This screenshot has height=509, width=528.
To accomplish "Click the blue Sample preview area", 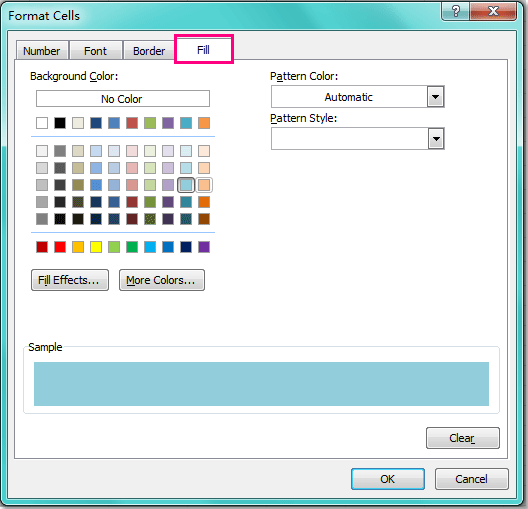I will click(x=261, y=384).
